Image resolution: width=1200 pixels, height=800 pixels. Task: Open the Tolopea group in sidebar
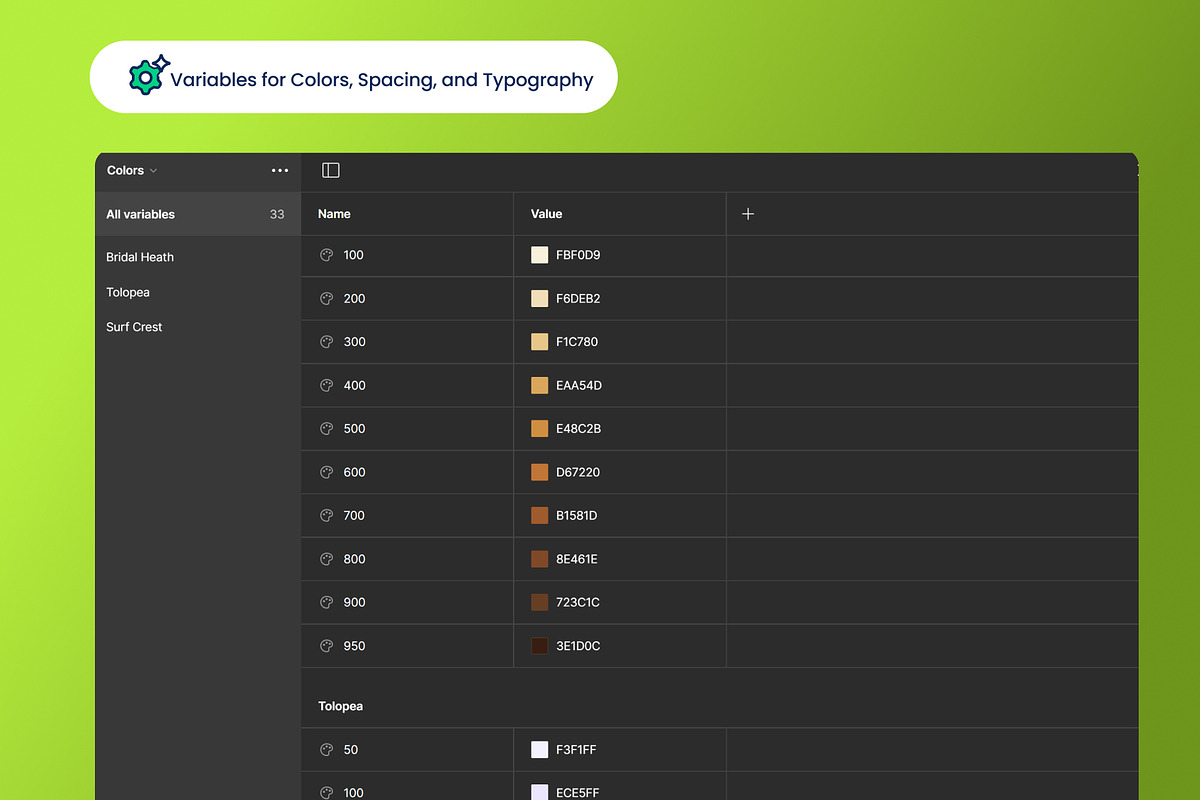point(128,292)
